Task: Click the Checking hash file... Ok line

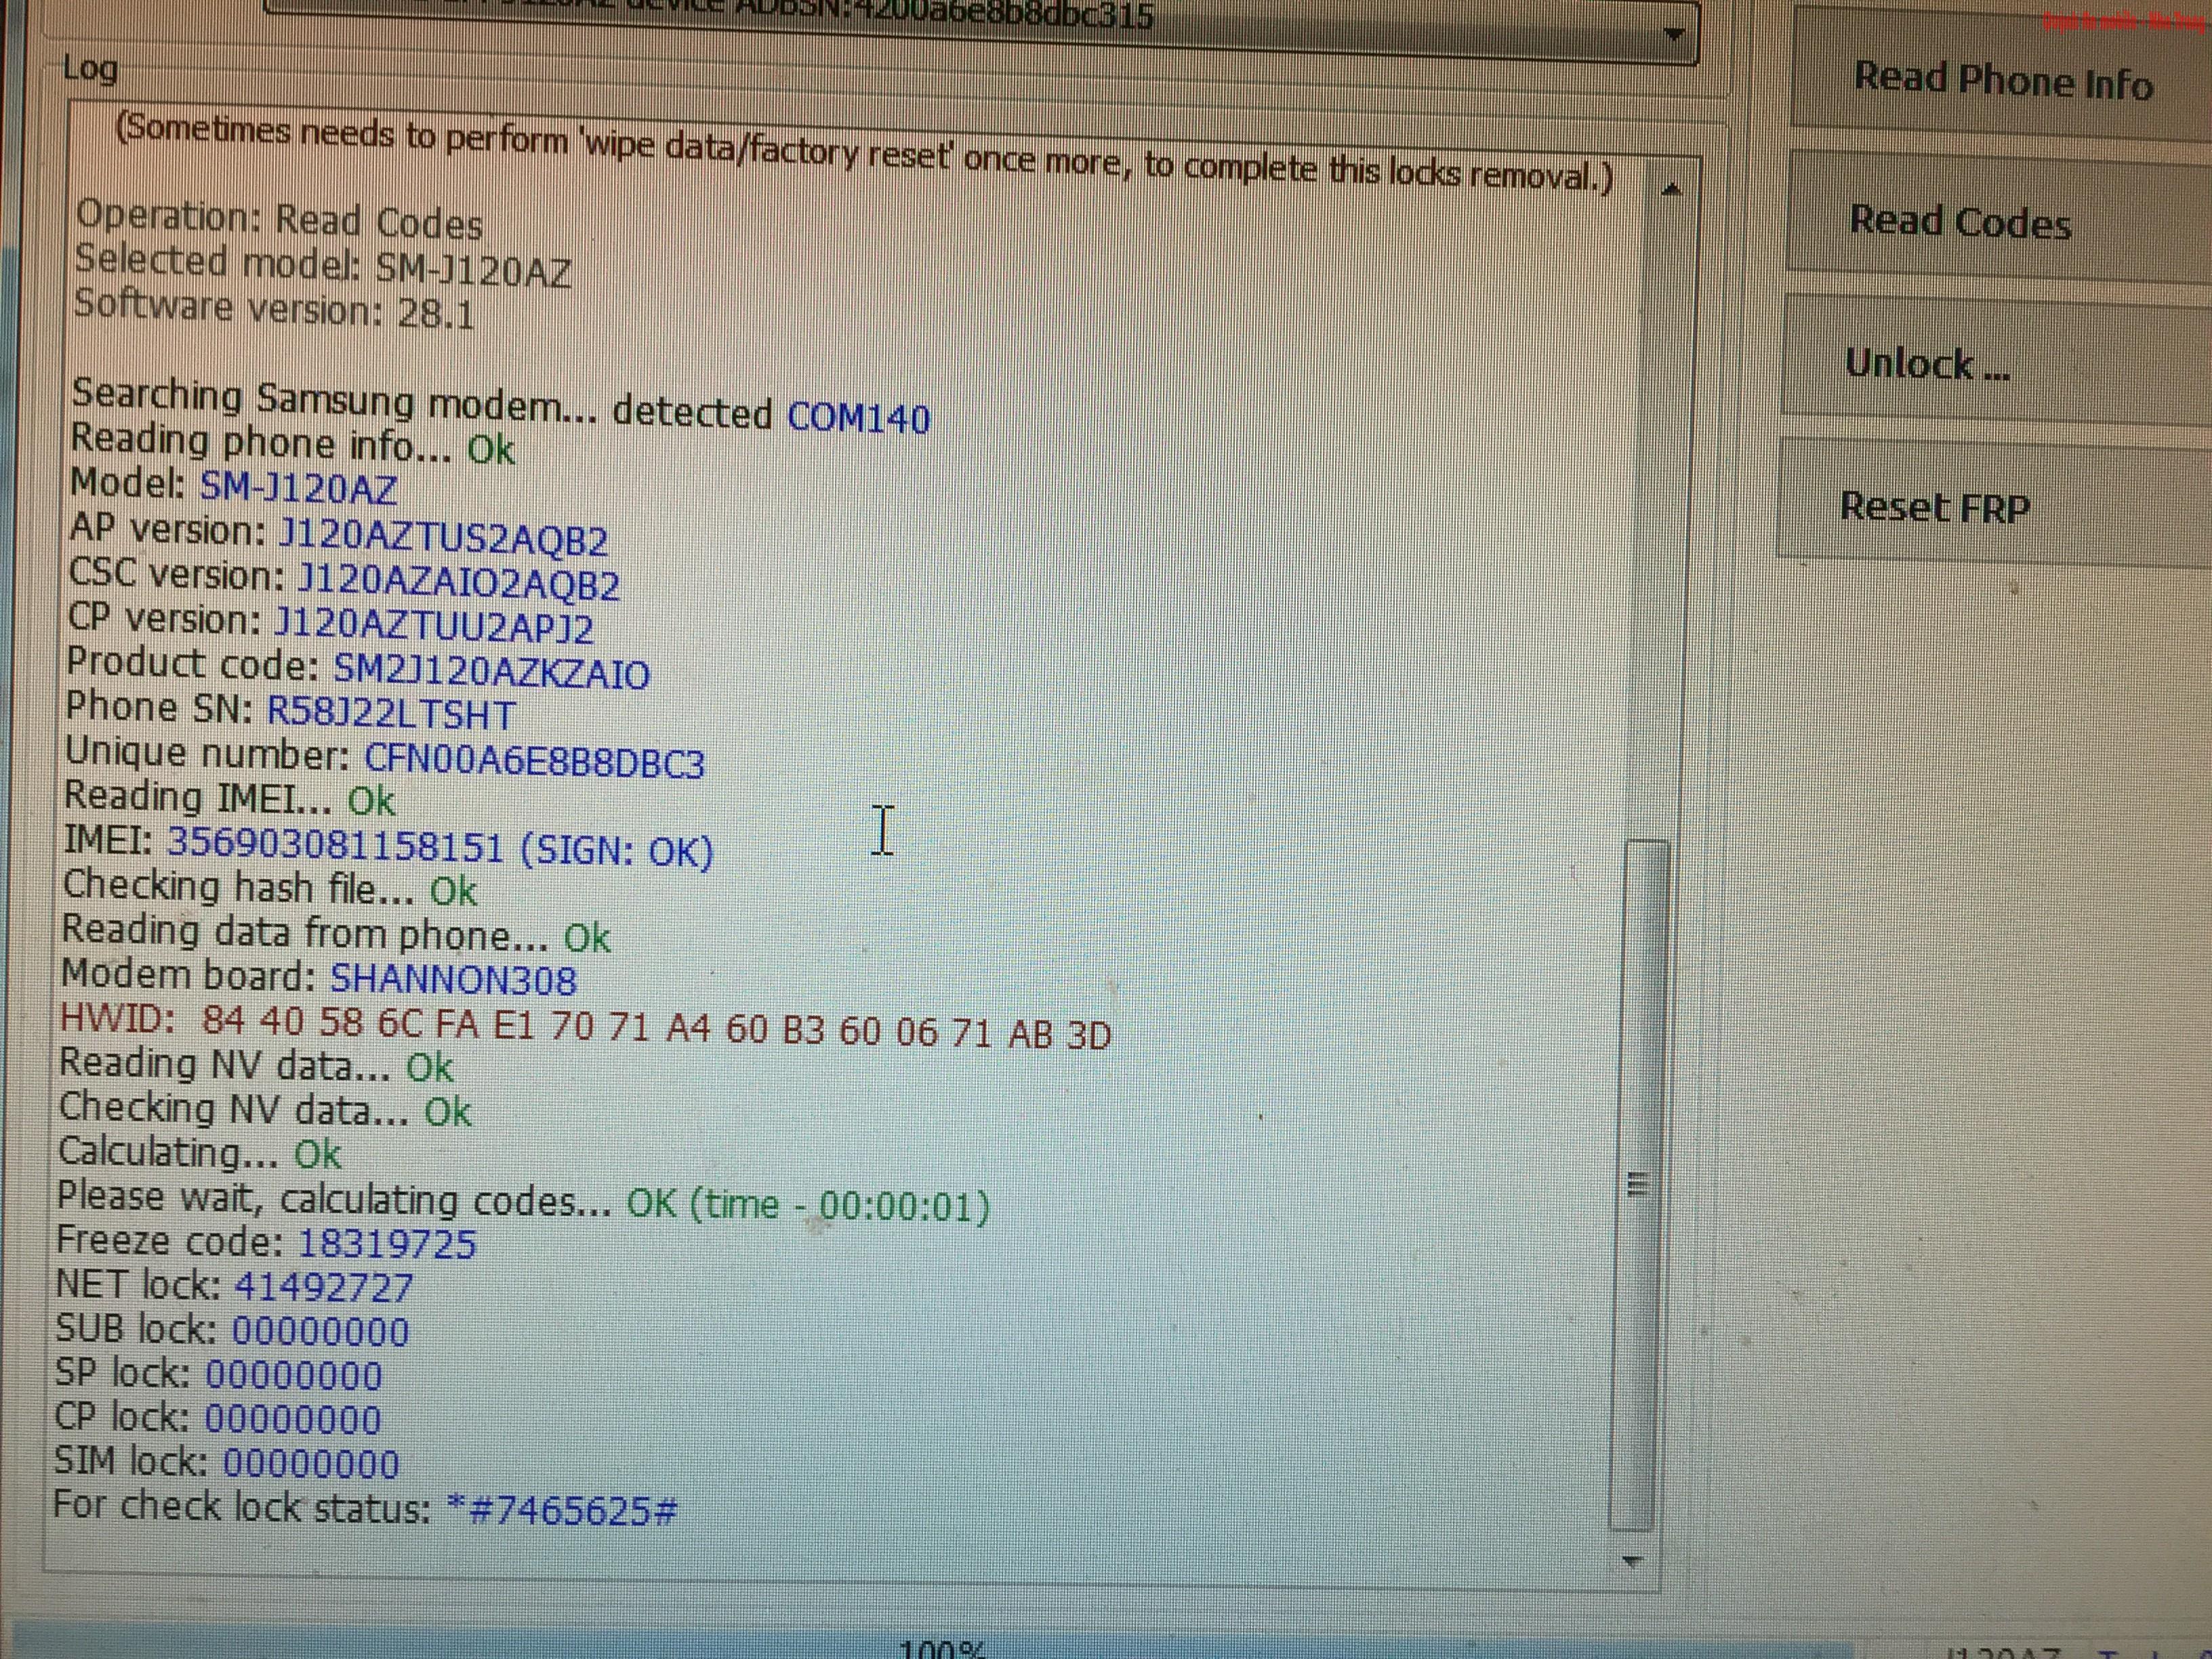Action: pos(270,889)
